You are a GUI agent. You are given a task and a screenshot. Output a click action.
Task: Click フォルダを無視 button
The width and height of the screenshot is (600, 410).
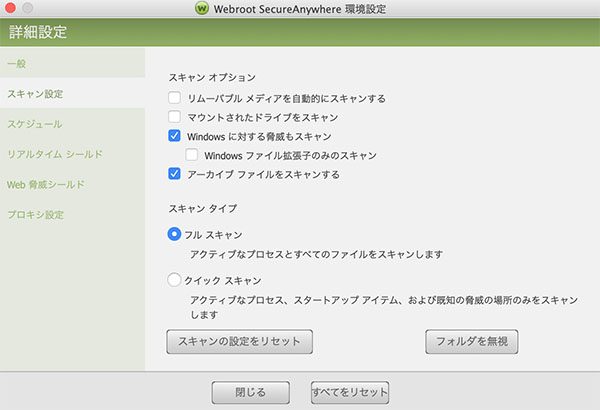click(x=472, y=341)
